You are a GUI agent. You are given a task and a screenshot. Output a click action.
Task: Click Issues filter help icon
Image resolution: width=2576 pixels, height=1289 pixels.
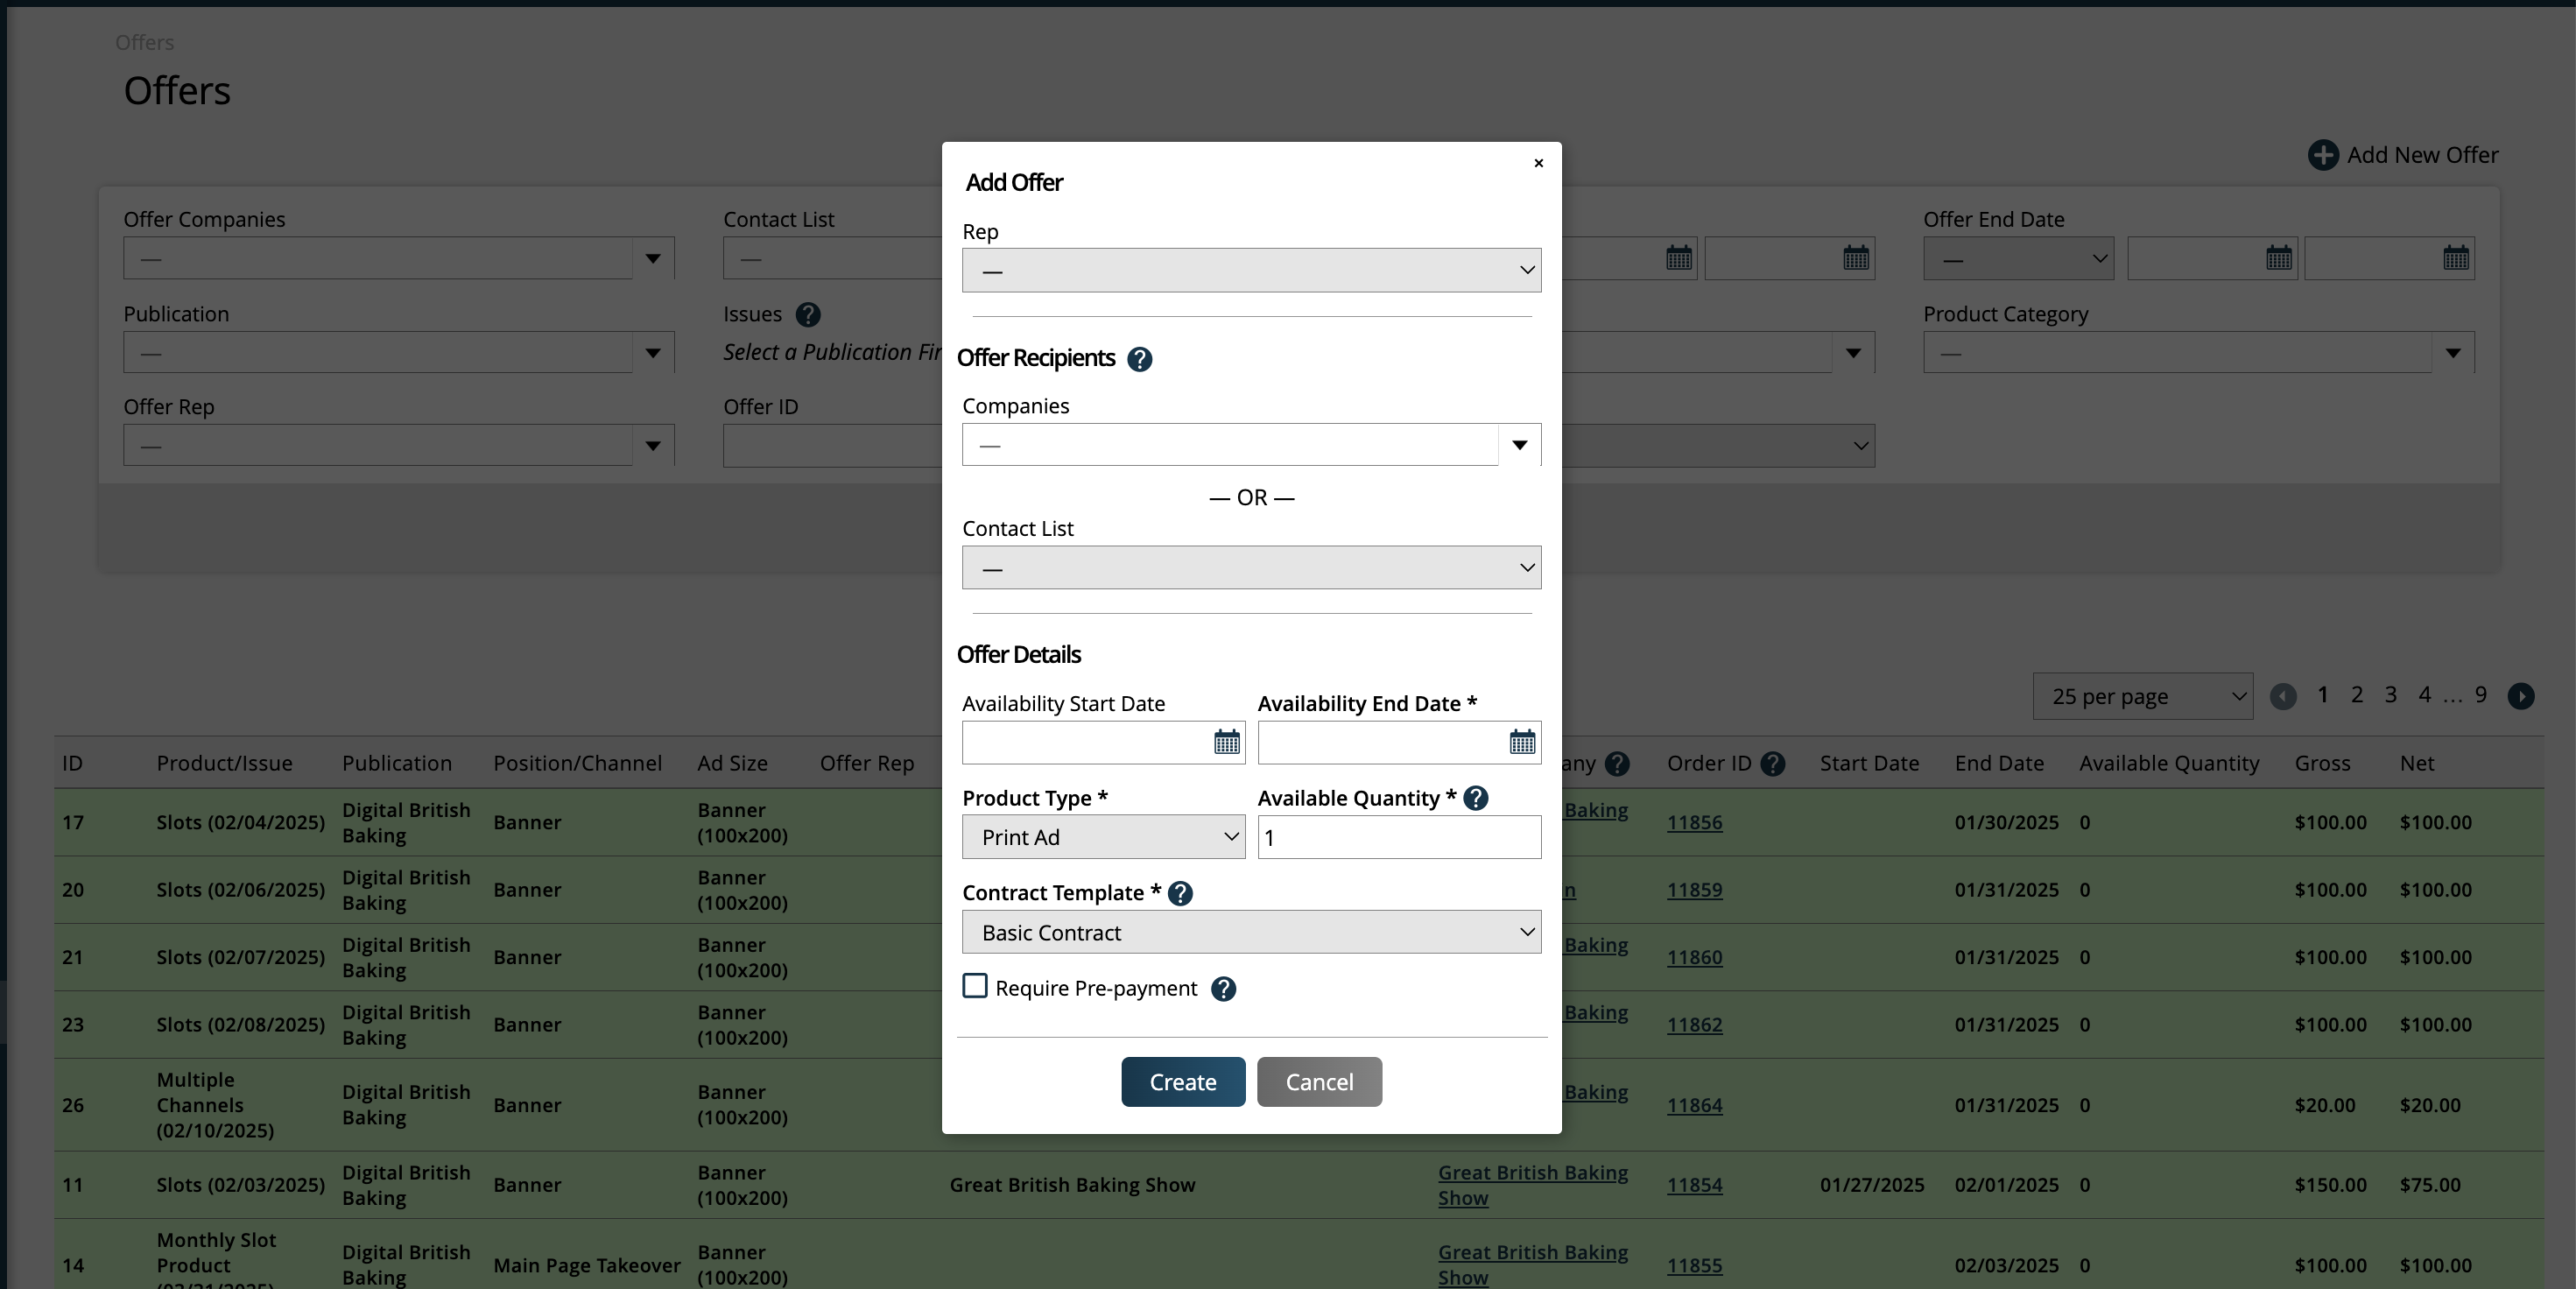pos(808,315)
